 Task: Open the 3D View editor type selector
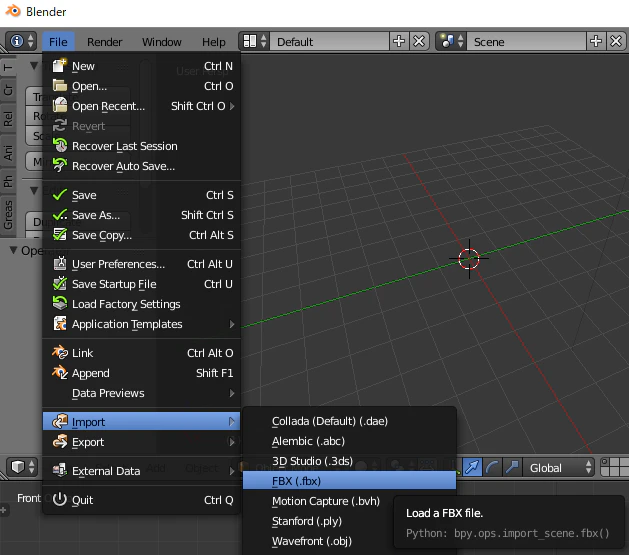coord(22,467)
